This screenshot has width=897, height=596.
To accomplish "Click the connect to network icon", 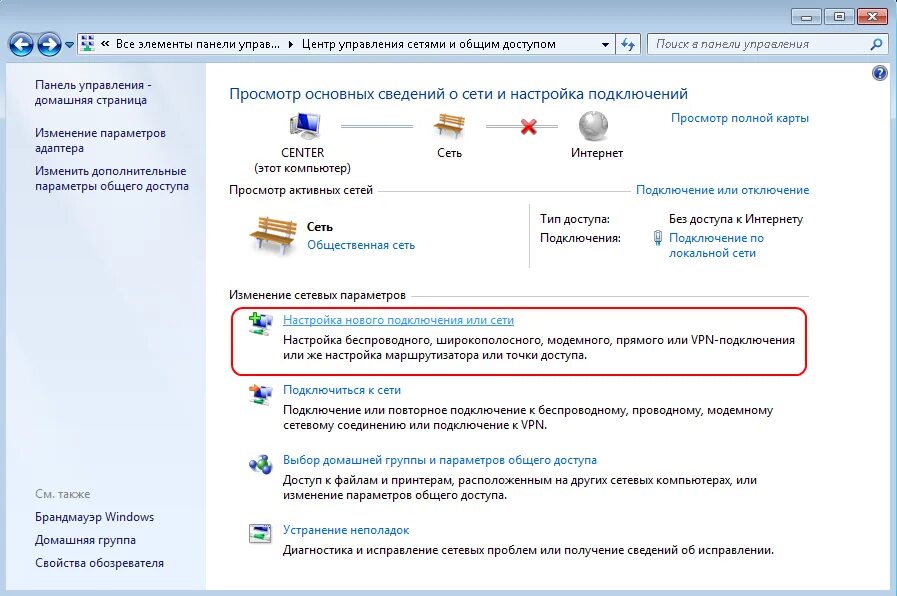I will pyautogui.click(x=260, y=394).
